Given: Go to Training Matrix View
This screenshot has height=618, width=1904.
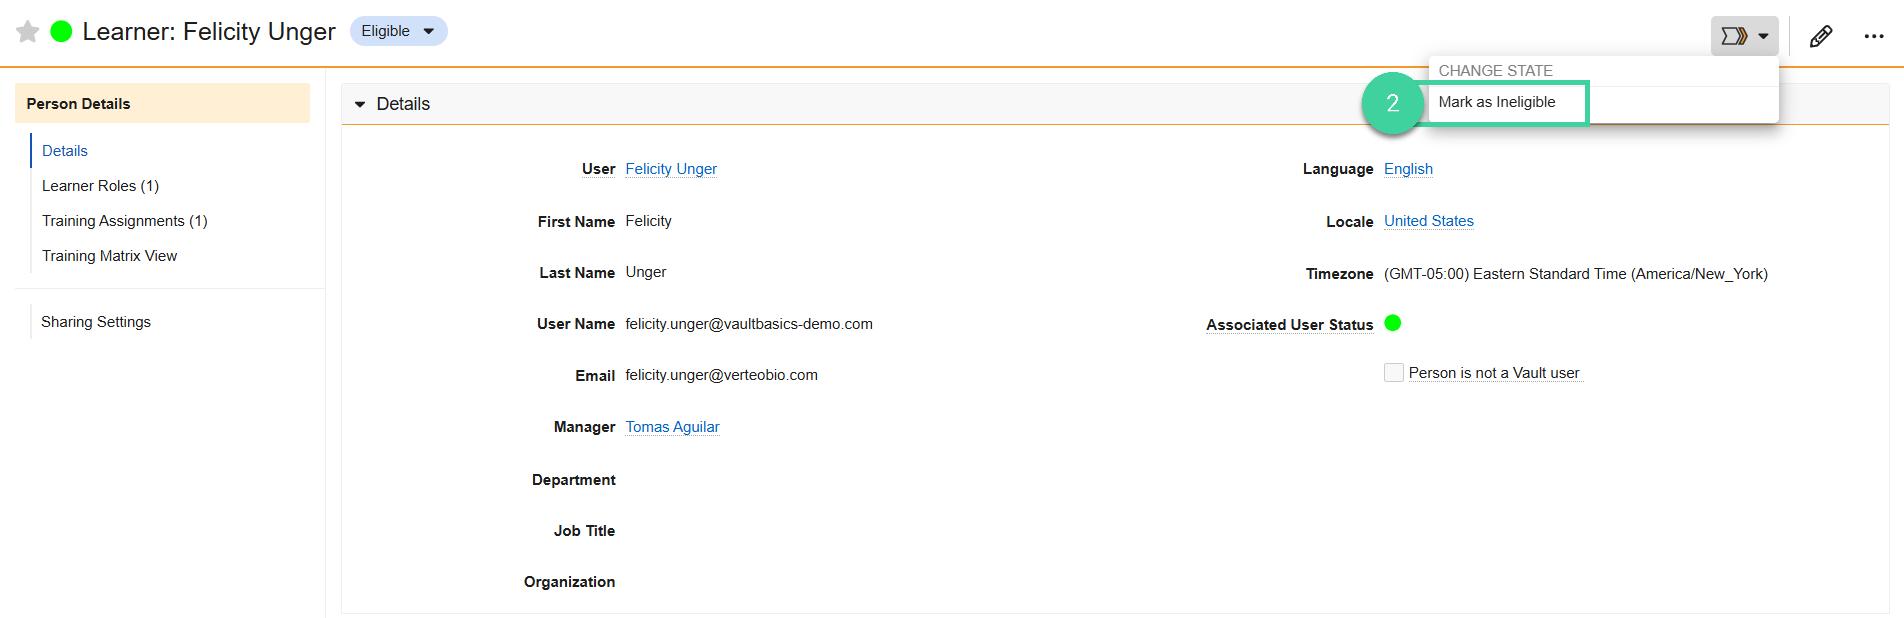Looking at the screenshot, I should point(109,256).
